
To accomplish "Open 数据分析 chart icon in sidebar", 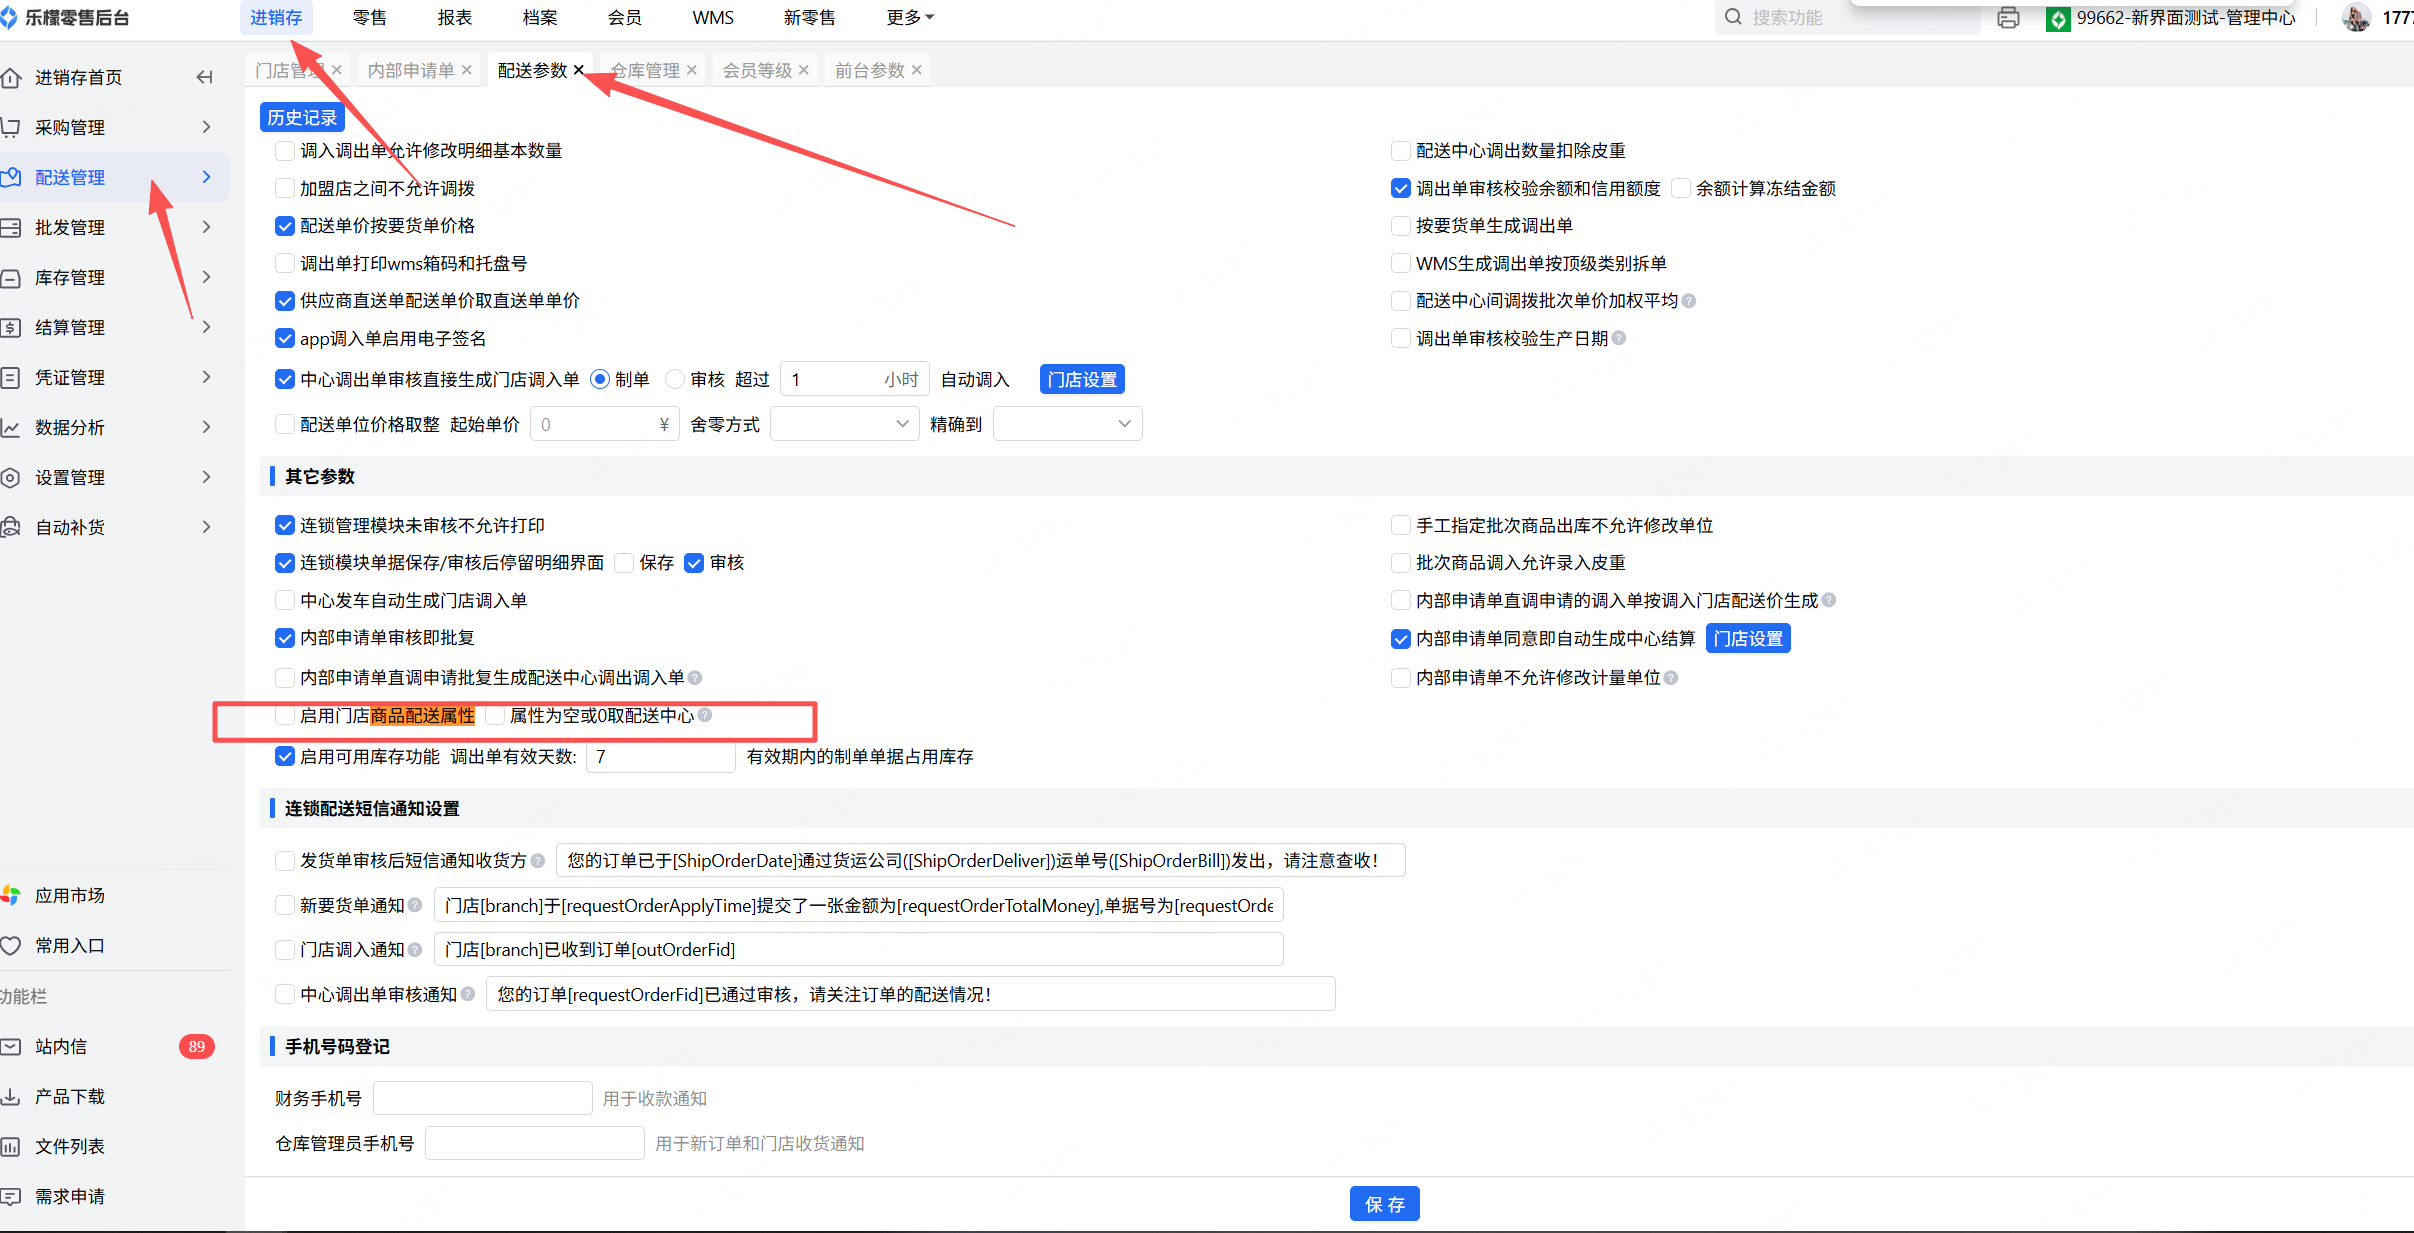I will tap(11, 427).
